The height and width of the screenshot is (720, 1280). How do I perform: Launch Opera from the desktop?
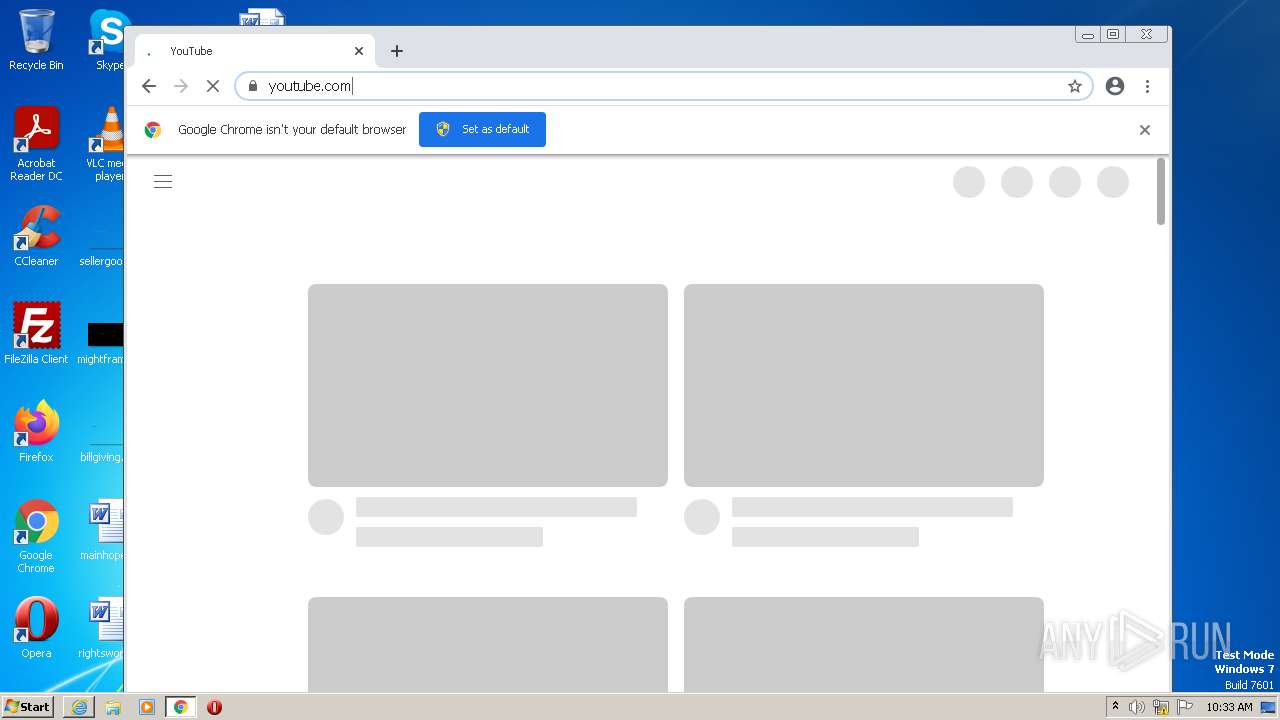tap(36, 628)
